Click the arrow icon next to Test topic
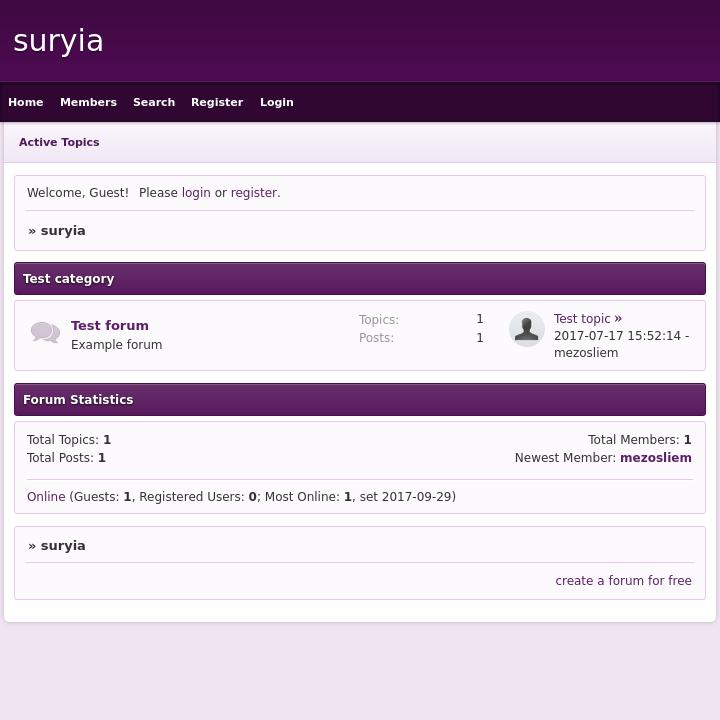The image size is (720, 720). click(618, 319)
